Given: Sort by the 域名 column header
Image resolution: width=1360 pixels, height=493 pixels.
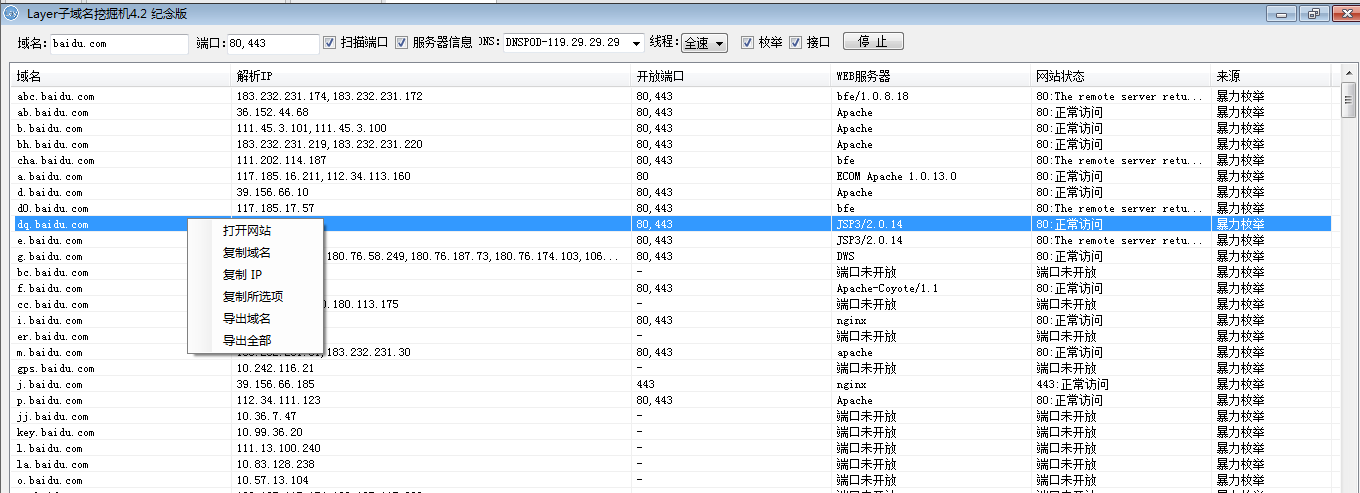Looking at the screenshot, I should (x=121, y=76).
